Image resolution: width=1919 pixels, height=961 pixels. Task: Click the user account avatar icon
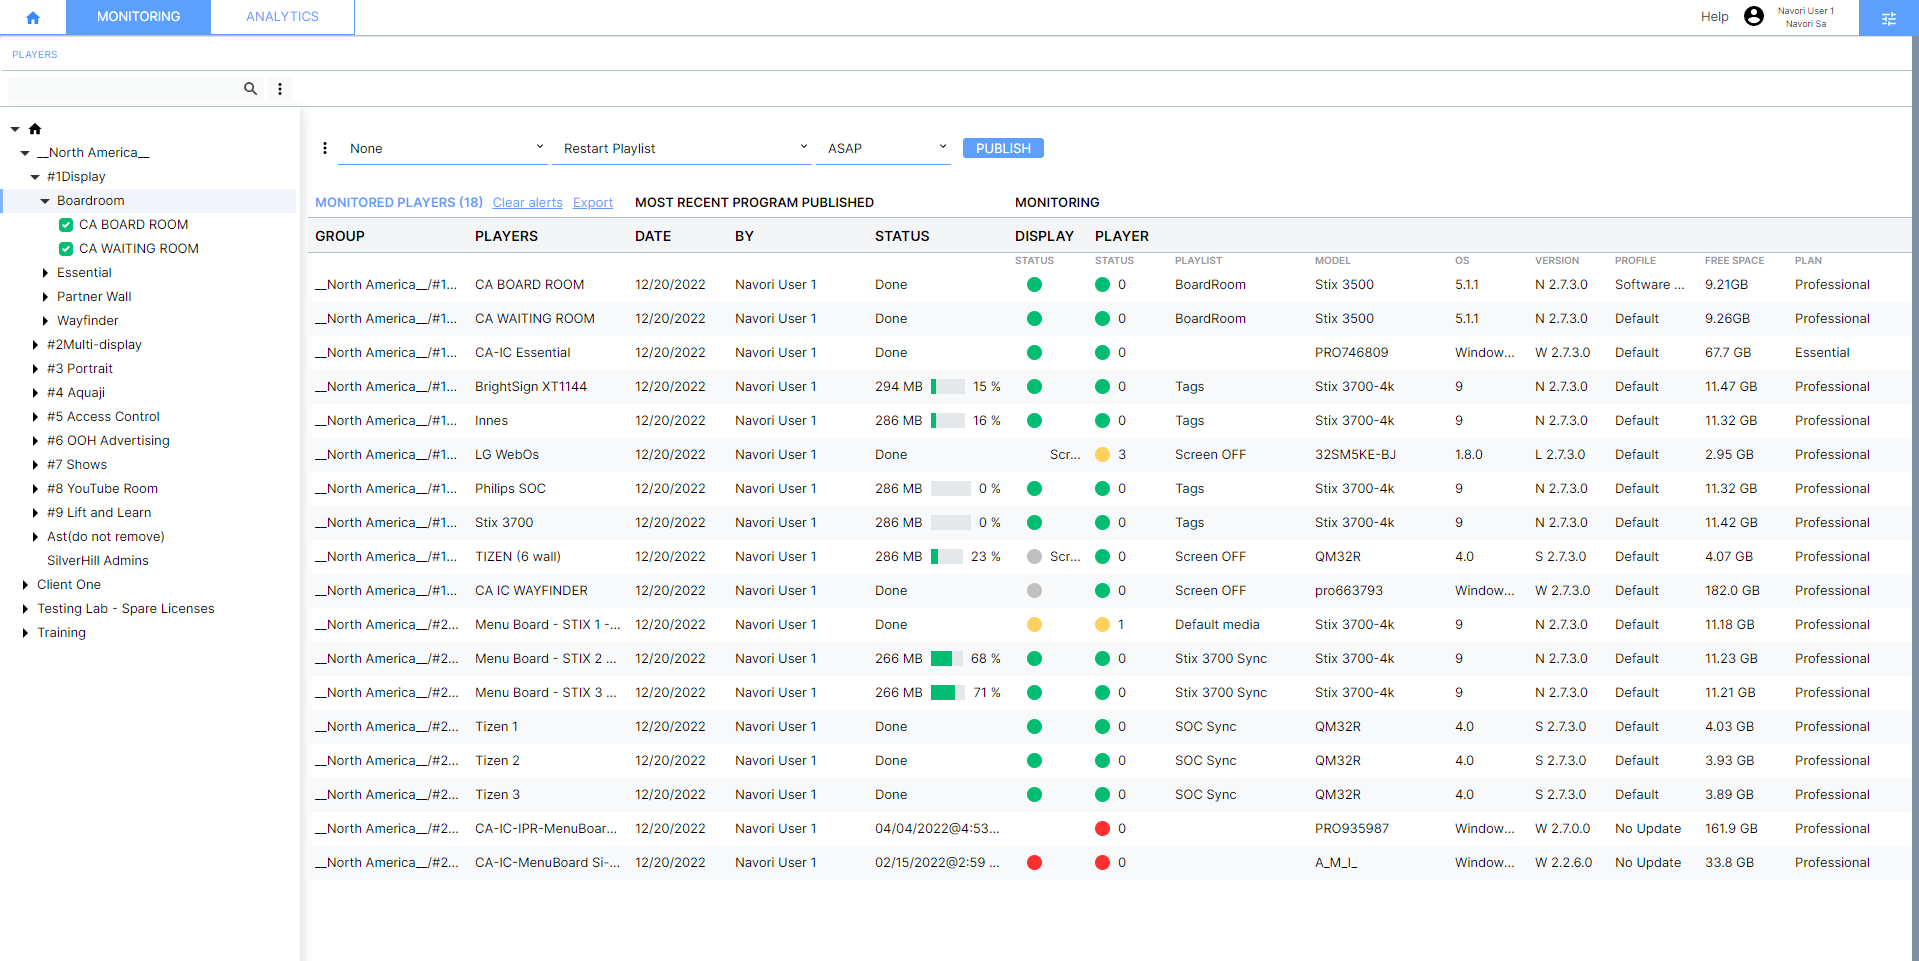[x=1753, y=16]
